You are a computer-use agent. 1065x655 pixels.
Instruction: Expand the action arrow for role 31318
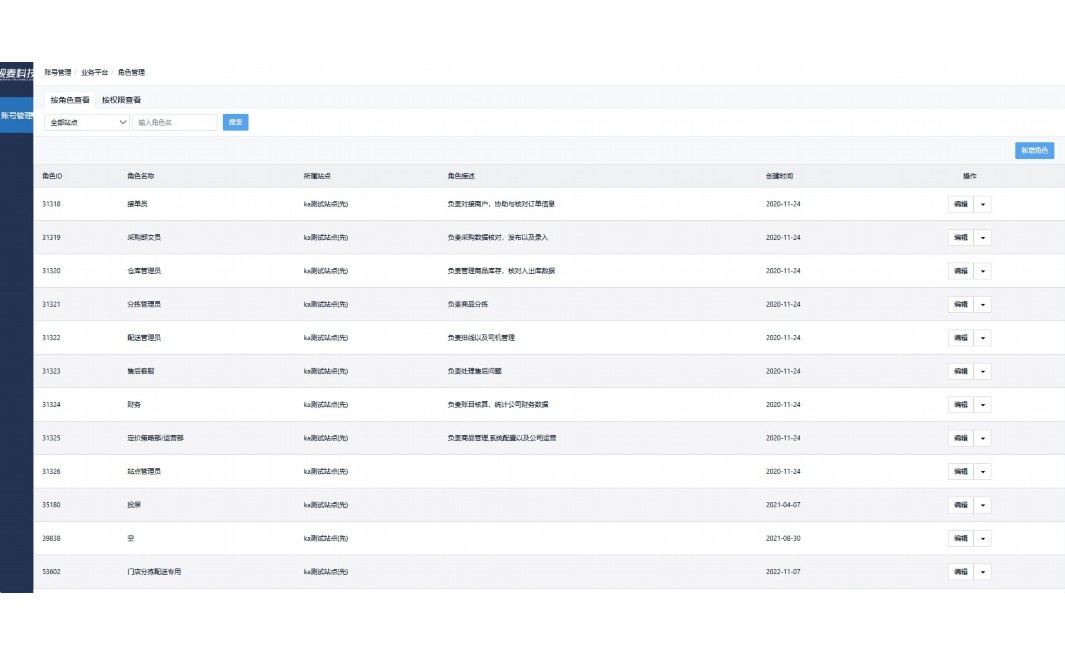point(982,204)
